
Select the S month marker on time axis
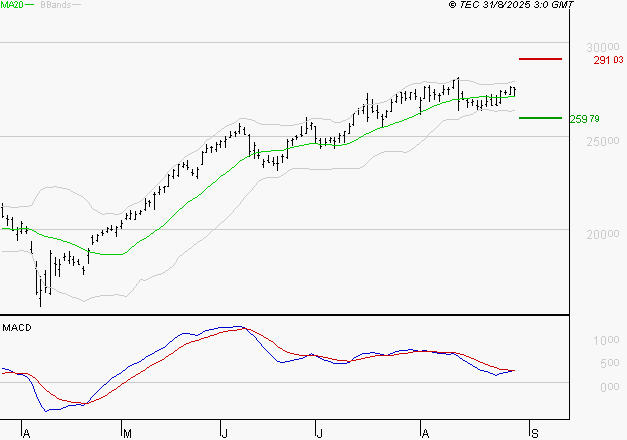(535, 433)
